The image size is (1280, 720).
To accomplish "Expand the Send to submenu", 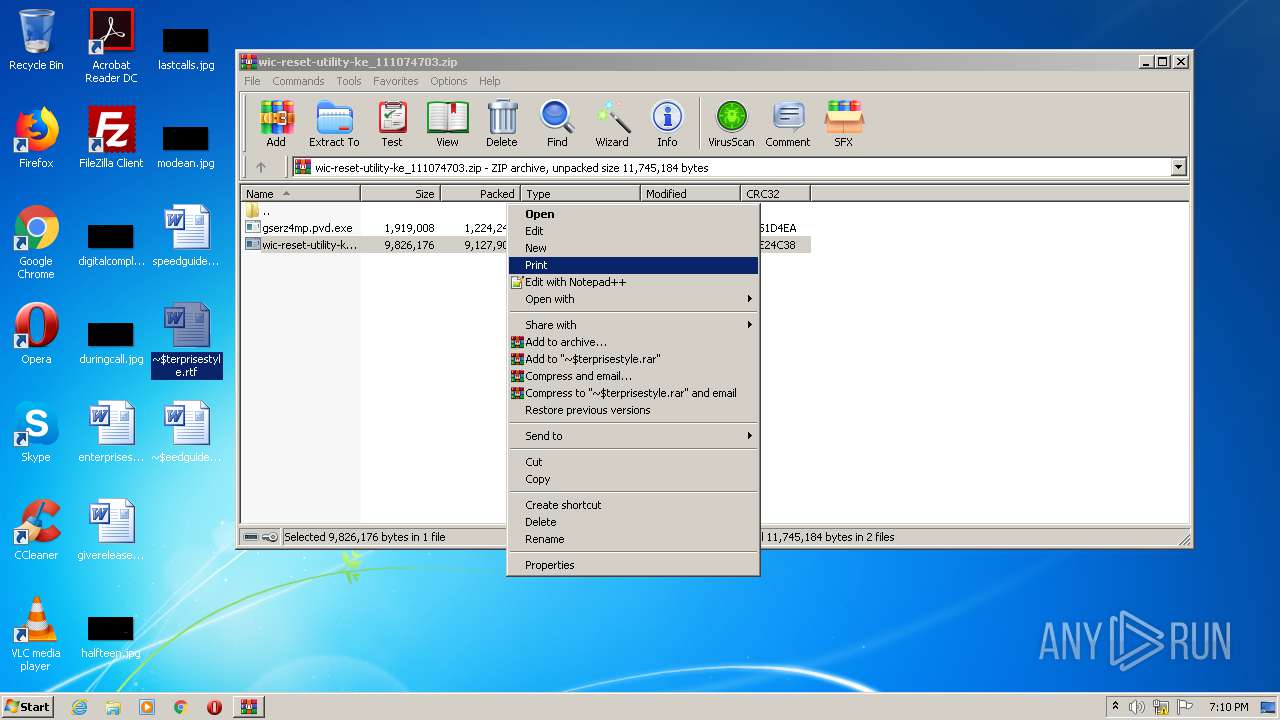I will tap(633, 436).
